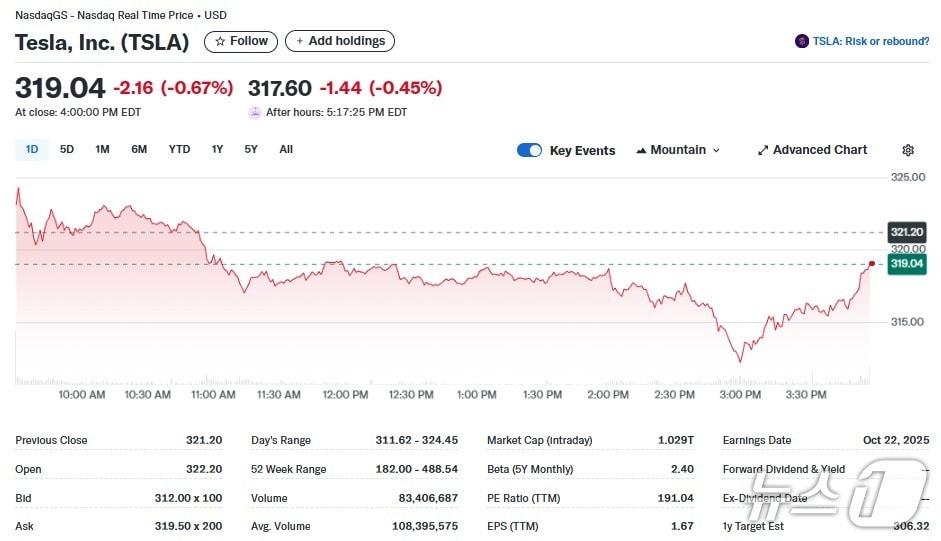Click the purple TSLA analysis icon
This screenshot has height=541, width=941.
tap(801, 41)
